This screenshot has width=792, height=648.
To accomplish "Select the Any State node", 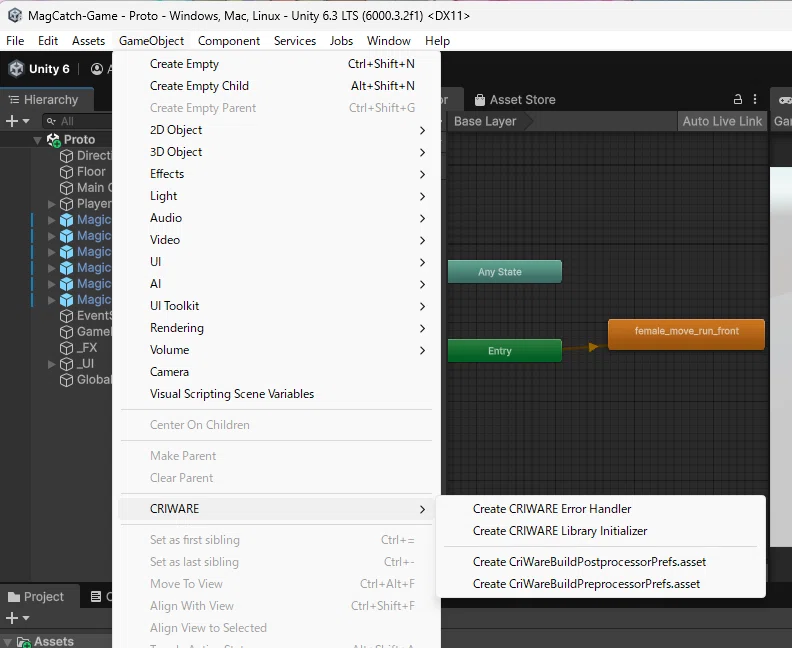I will point(505,272).
